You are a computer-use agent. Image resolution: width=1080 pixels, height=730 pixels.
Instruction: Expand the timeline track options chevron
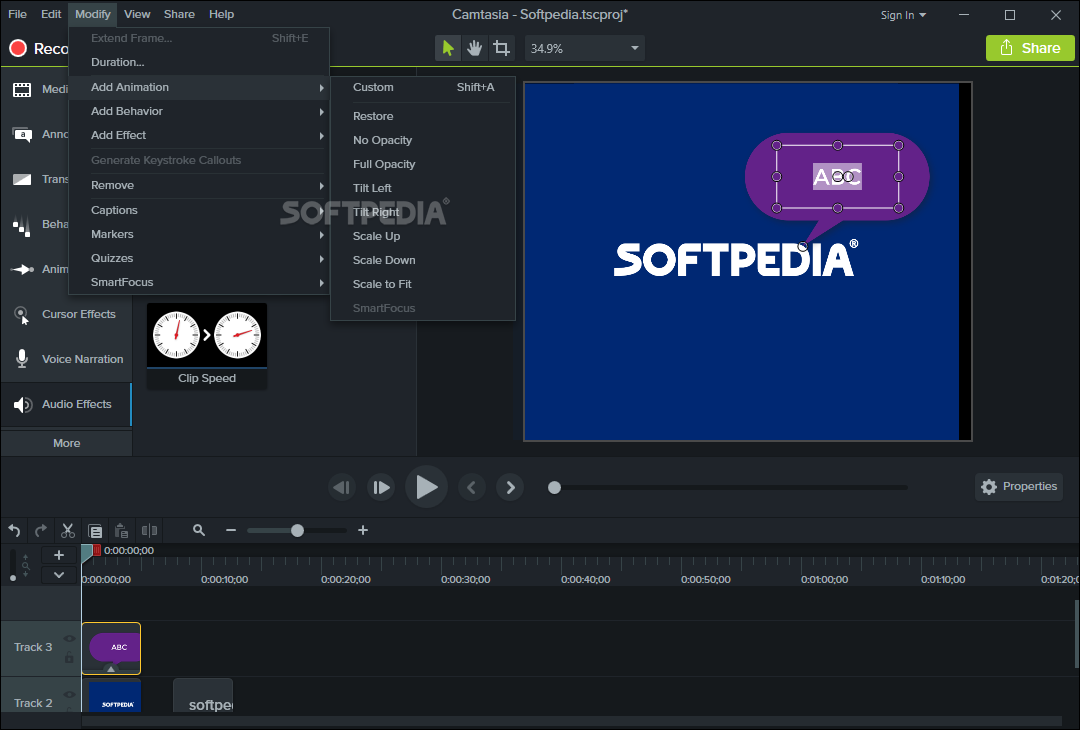[59, 574]
